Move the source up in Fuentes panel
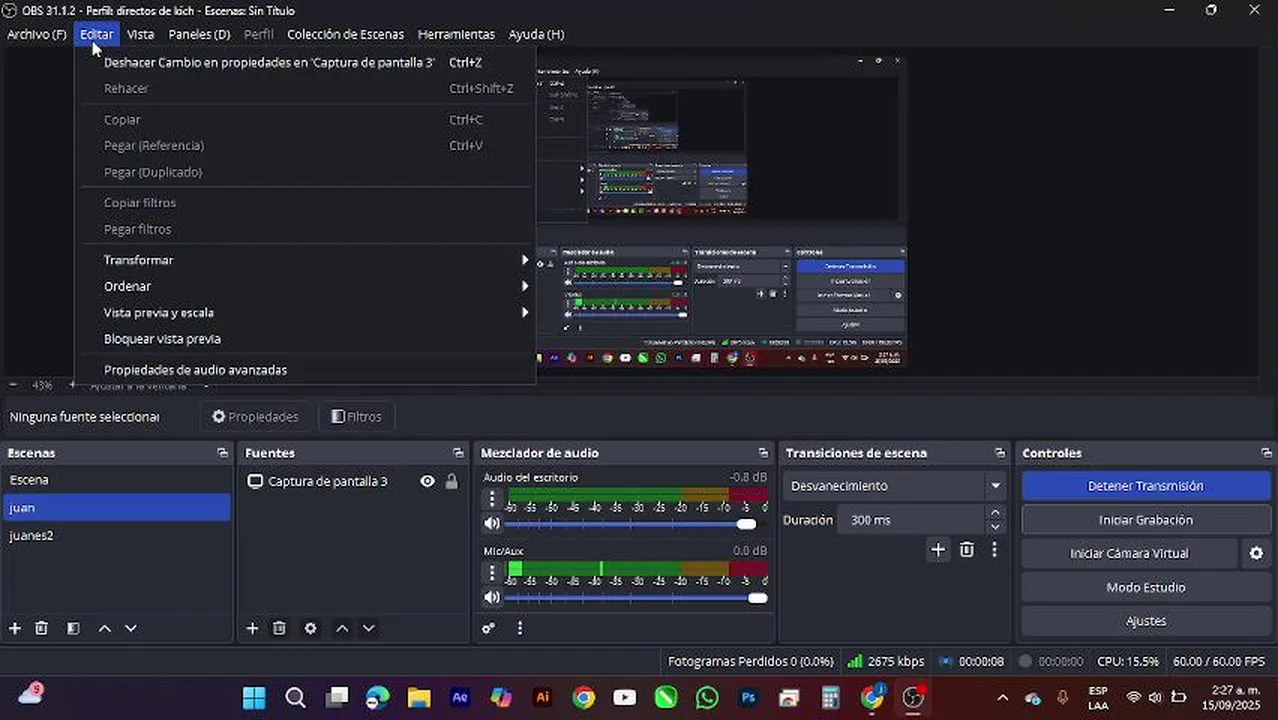The image size is (1278, 720). pyautogui.click(x=342, y=628)
